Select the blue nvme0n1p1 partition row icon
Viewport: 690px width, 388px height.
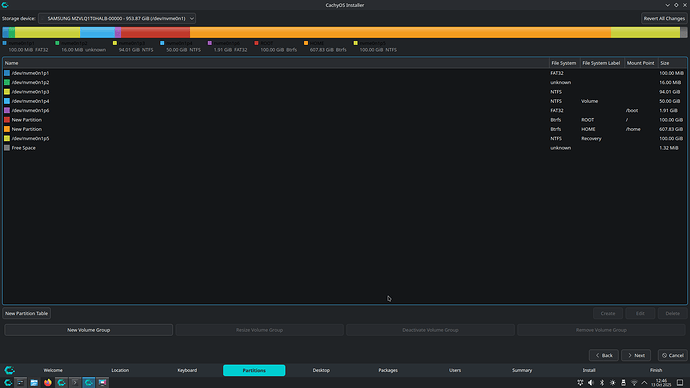(x=7, y=73)
